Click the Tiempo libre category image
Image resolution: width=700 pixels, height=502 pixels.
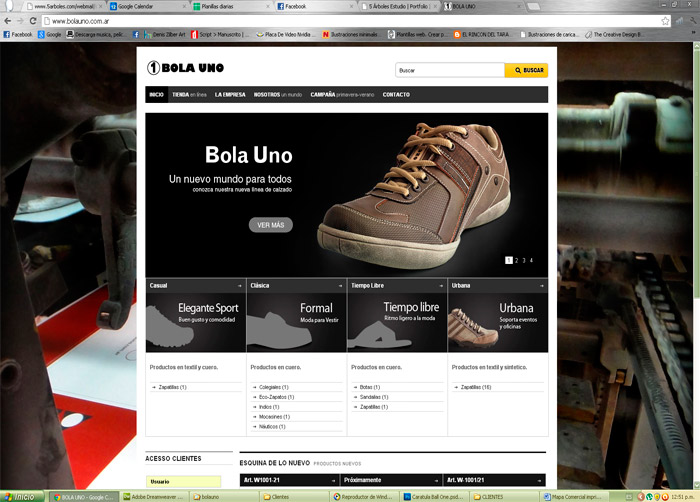397,322
